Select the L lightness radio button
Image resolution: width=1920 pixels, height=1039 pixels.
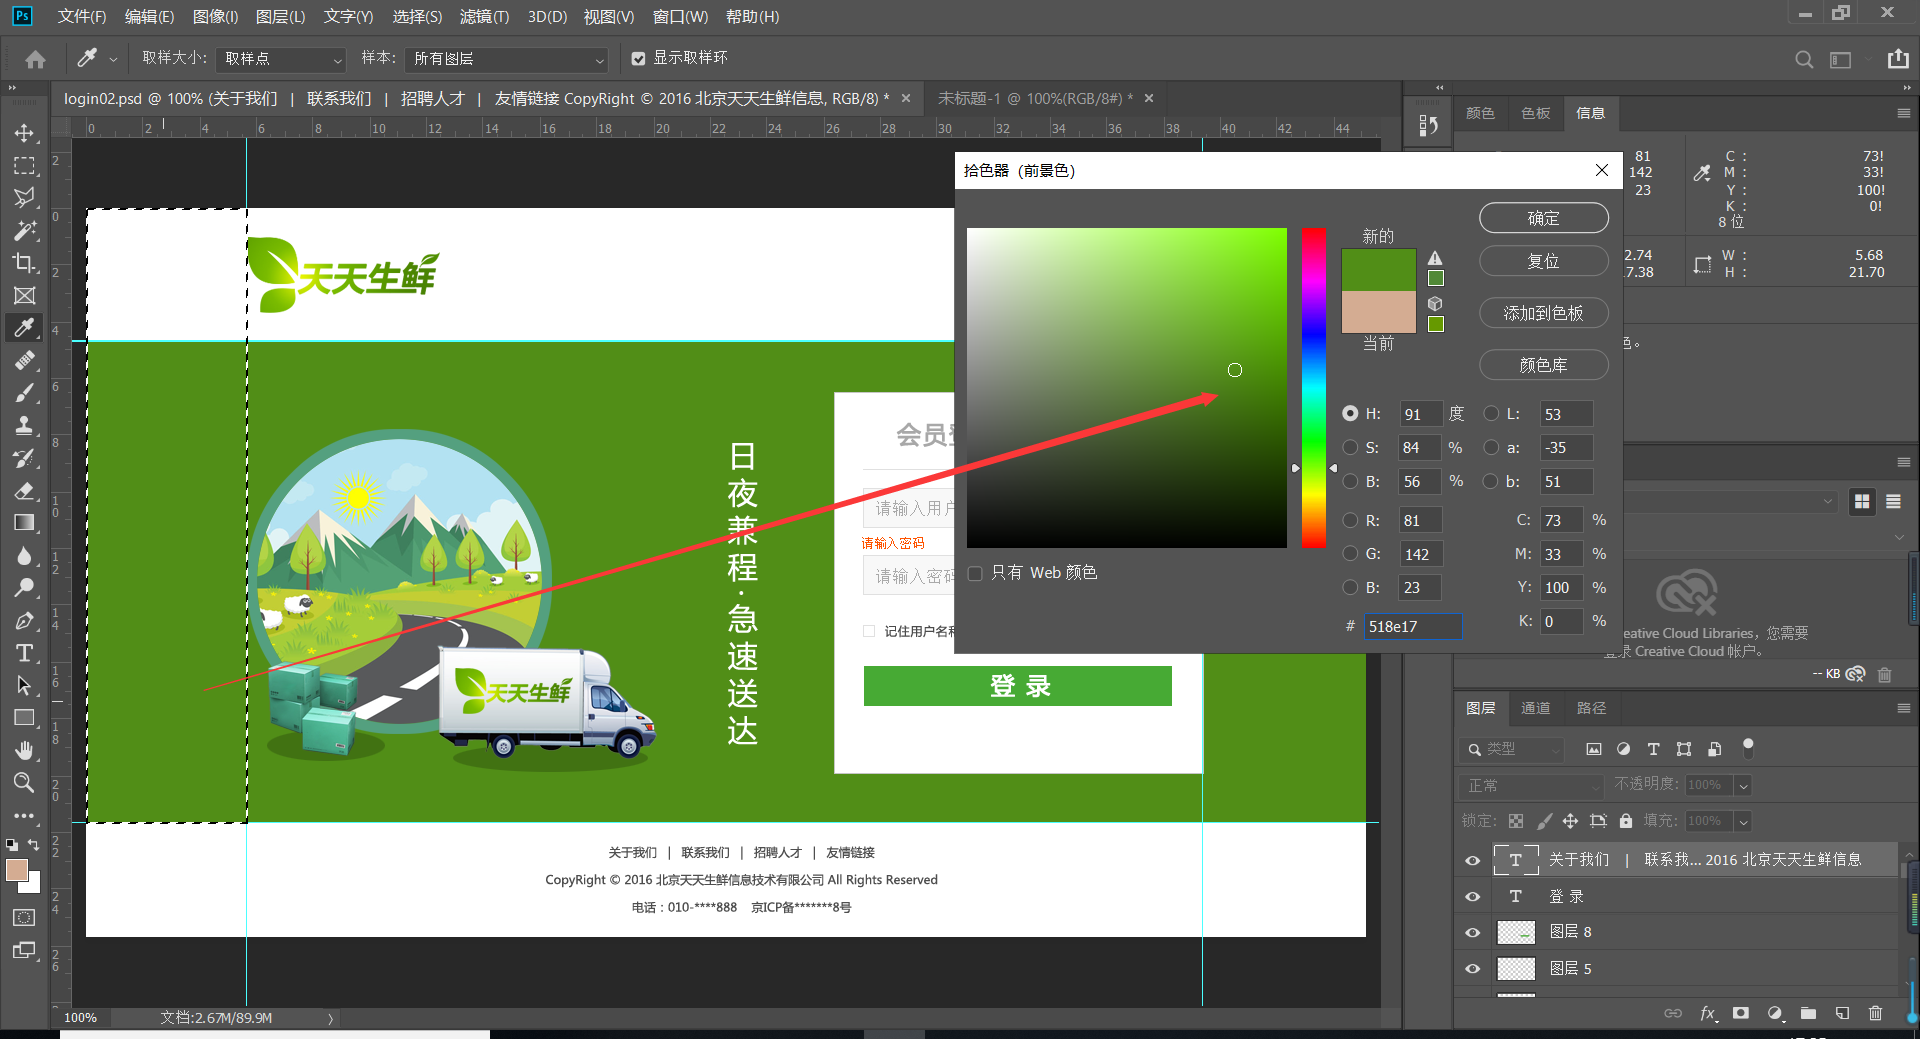click(1491, 413)
